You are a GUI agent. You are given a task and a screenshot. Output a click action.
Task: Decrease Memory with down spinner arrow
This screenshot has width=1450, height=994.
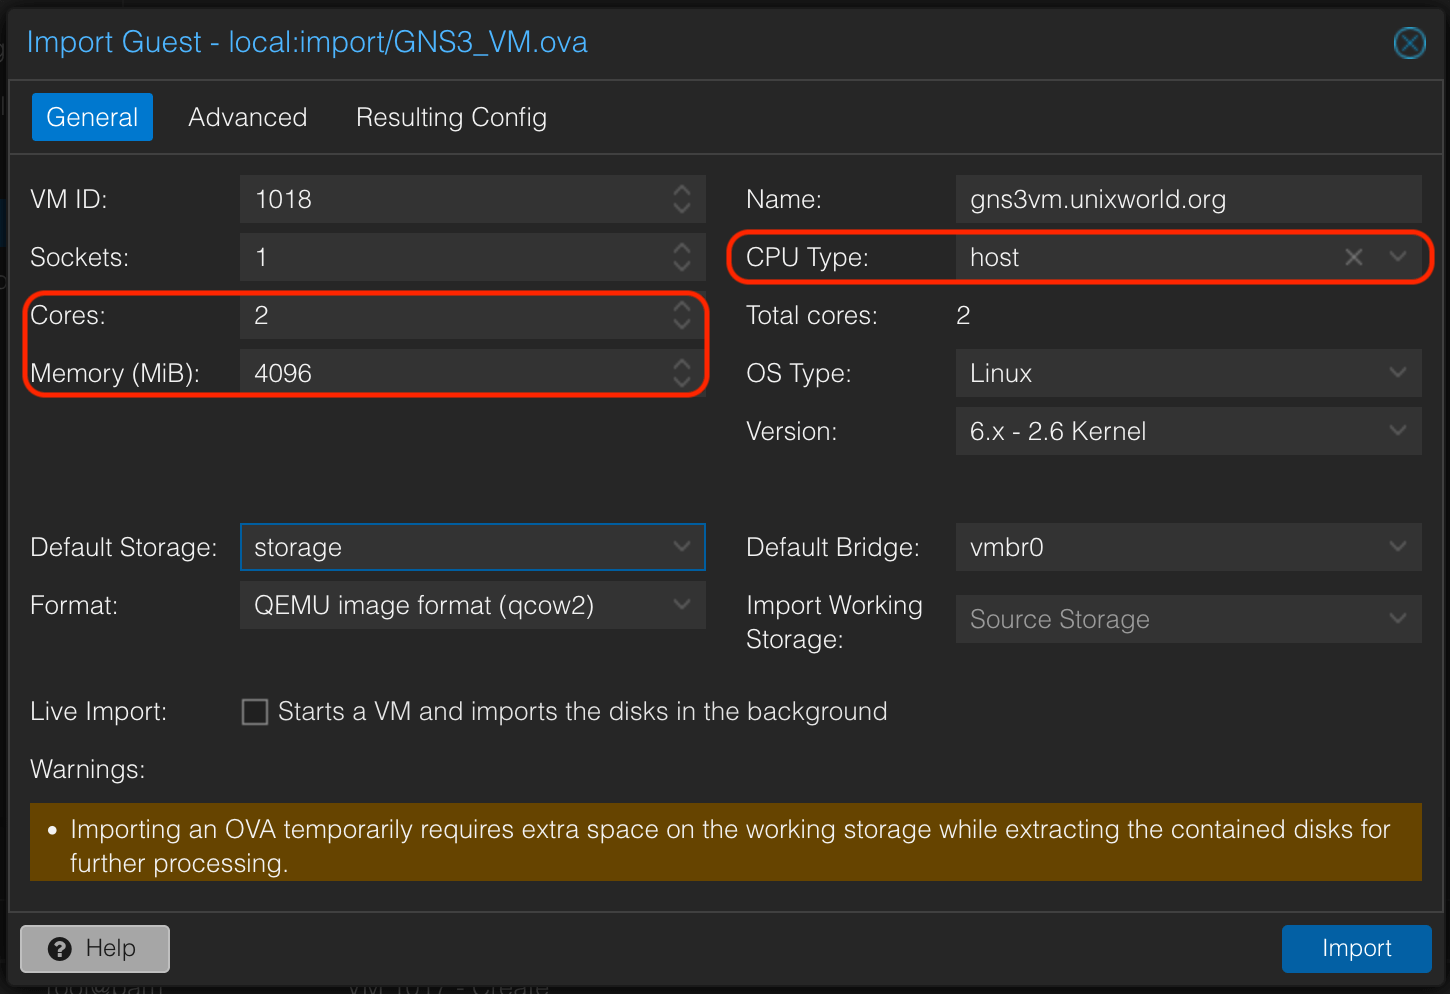point(682,383)
